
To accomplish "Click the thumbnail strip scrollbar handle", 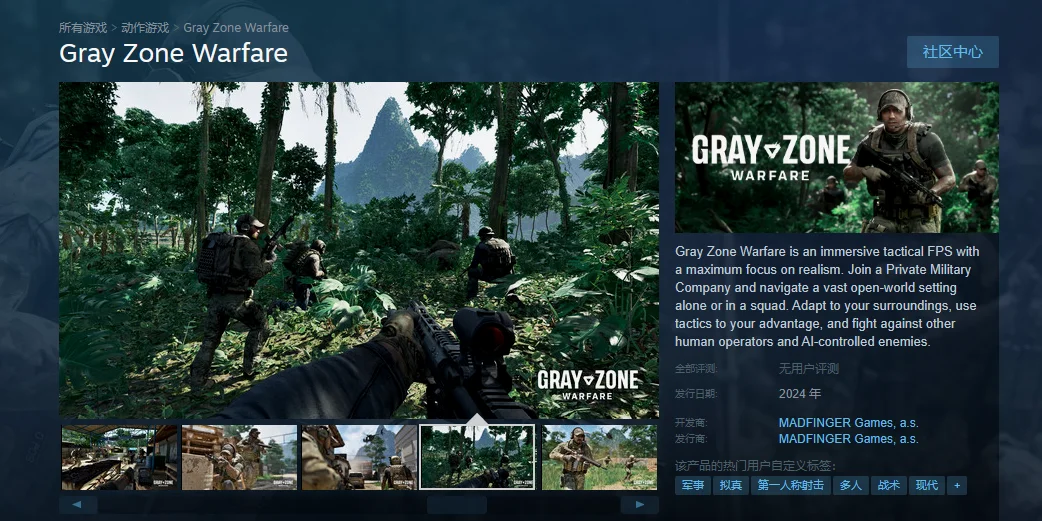I will 457,505.
